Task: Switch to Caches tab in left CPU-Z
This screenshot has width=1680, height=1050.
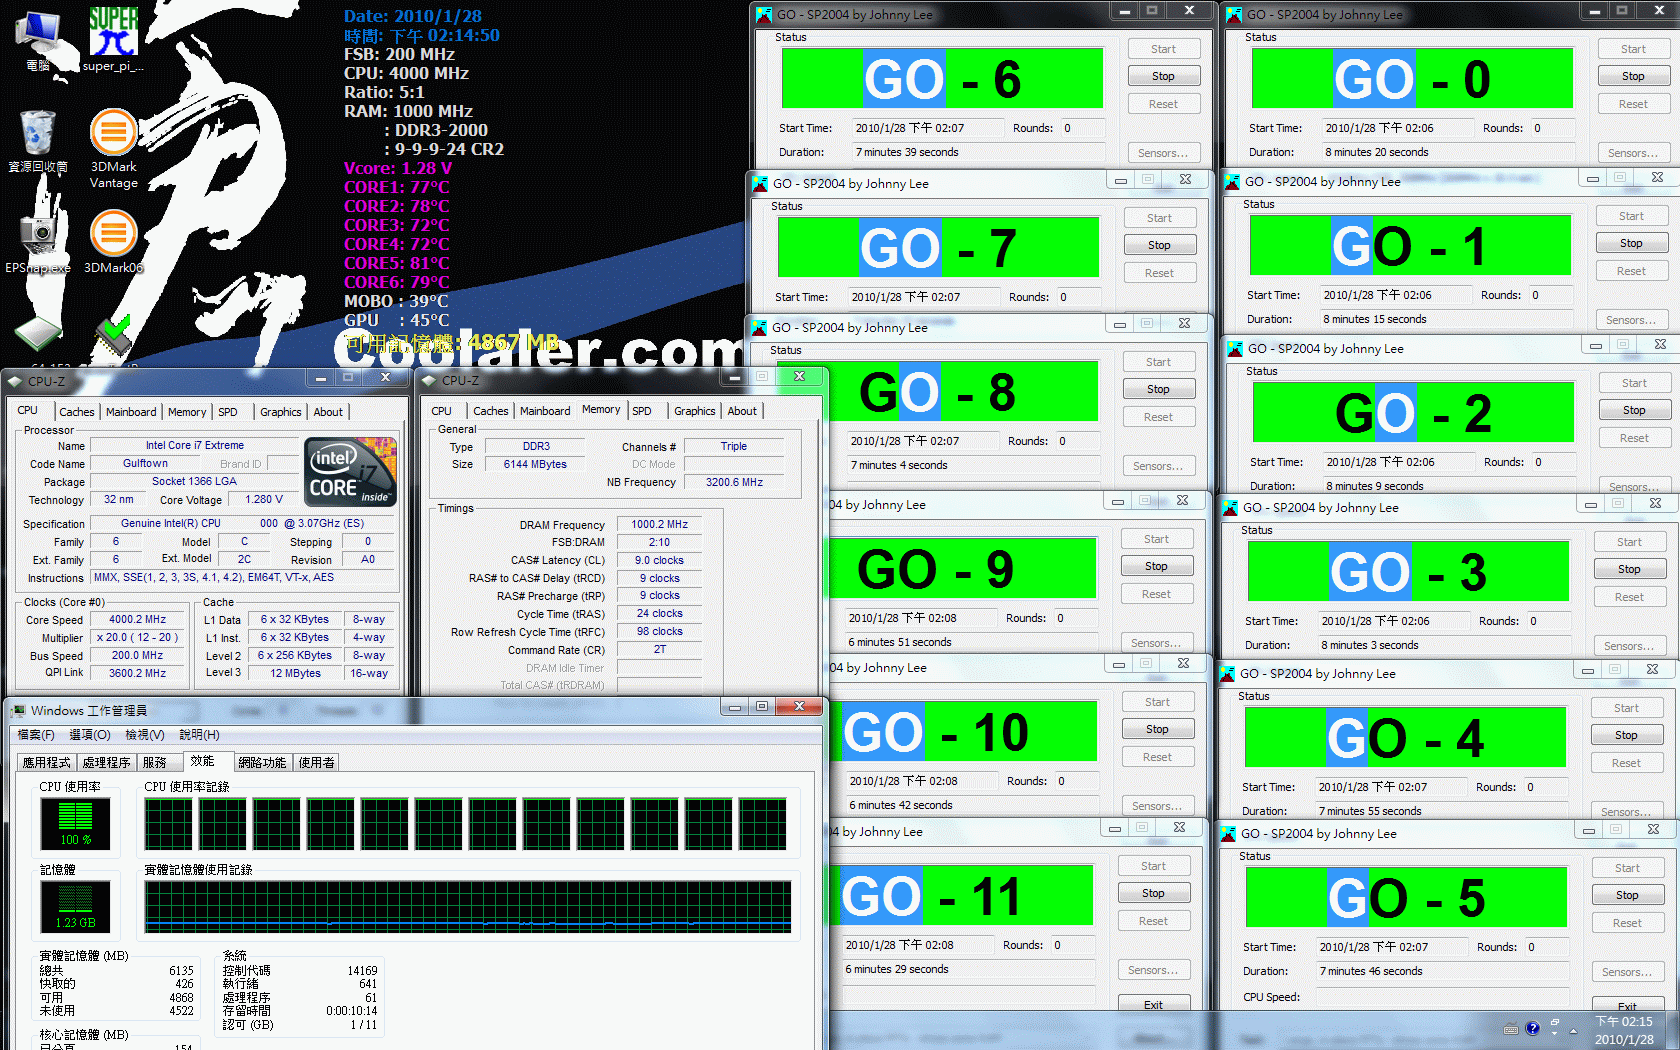Action: click(x=76, y=412)
